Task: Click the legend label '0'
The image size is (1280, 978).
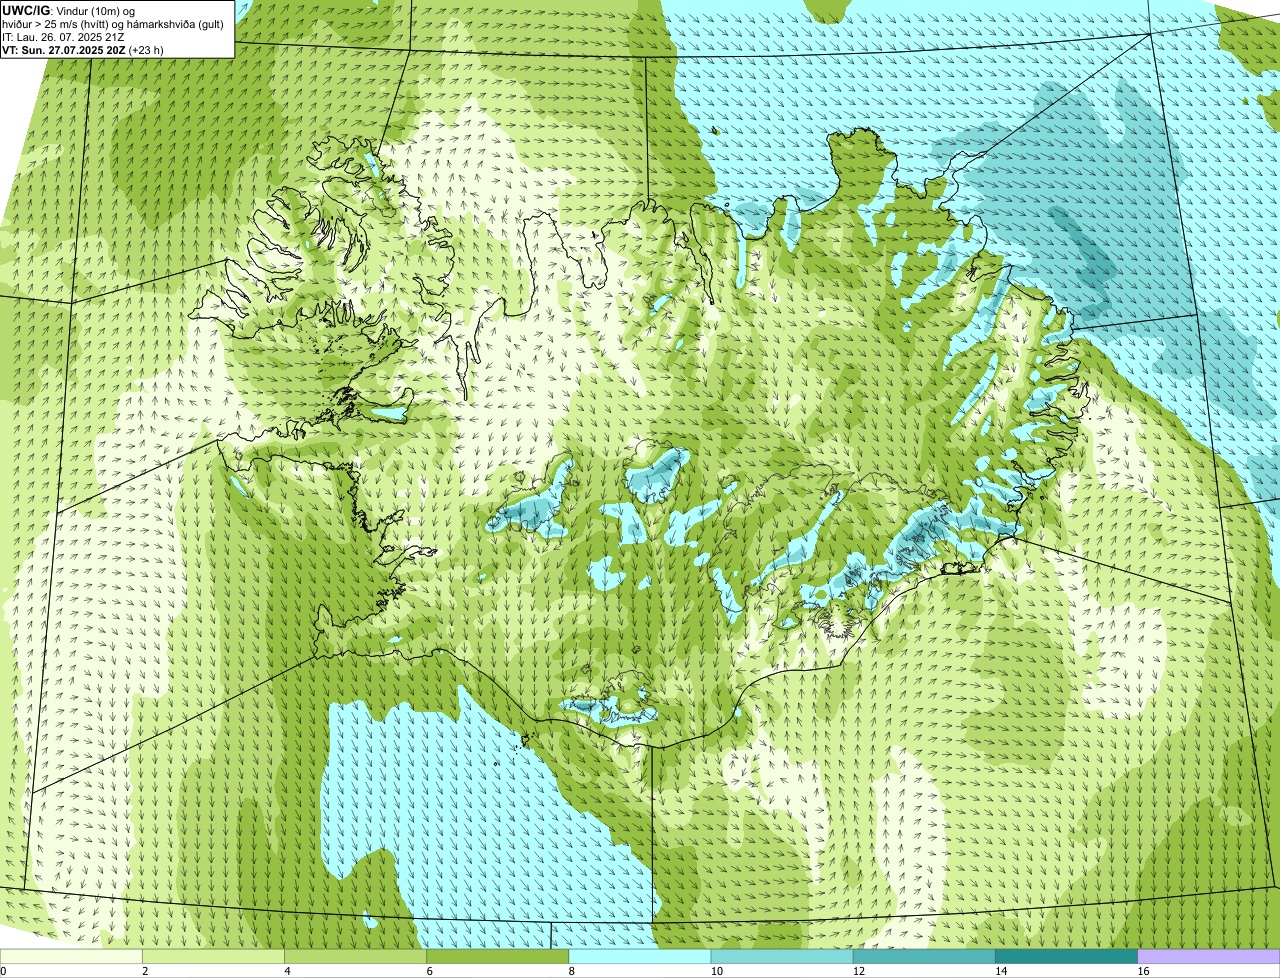Action: (3, 971)
